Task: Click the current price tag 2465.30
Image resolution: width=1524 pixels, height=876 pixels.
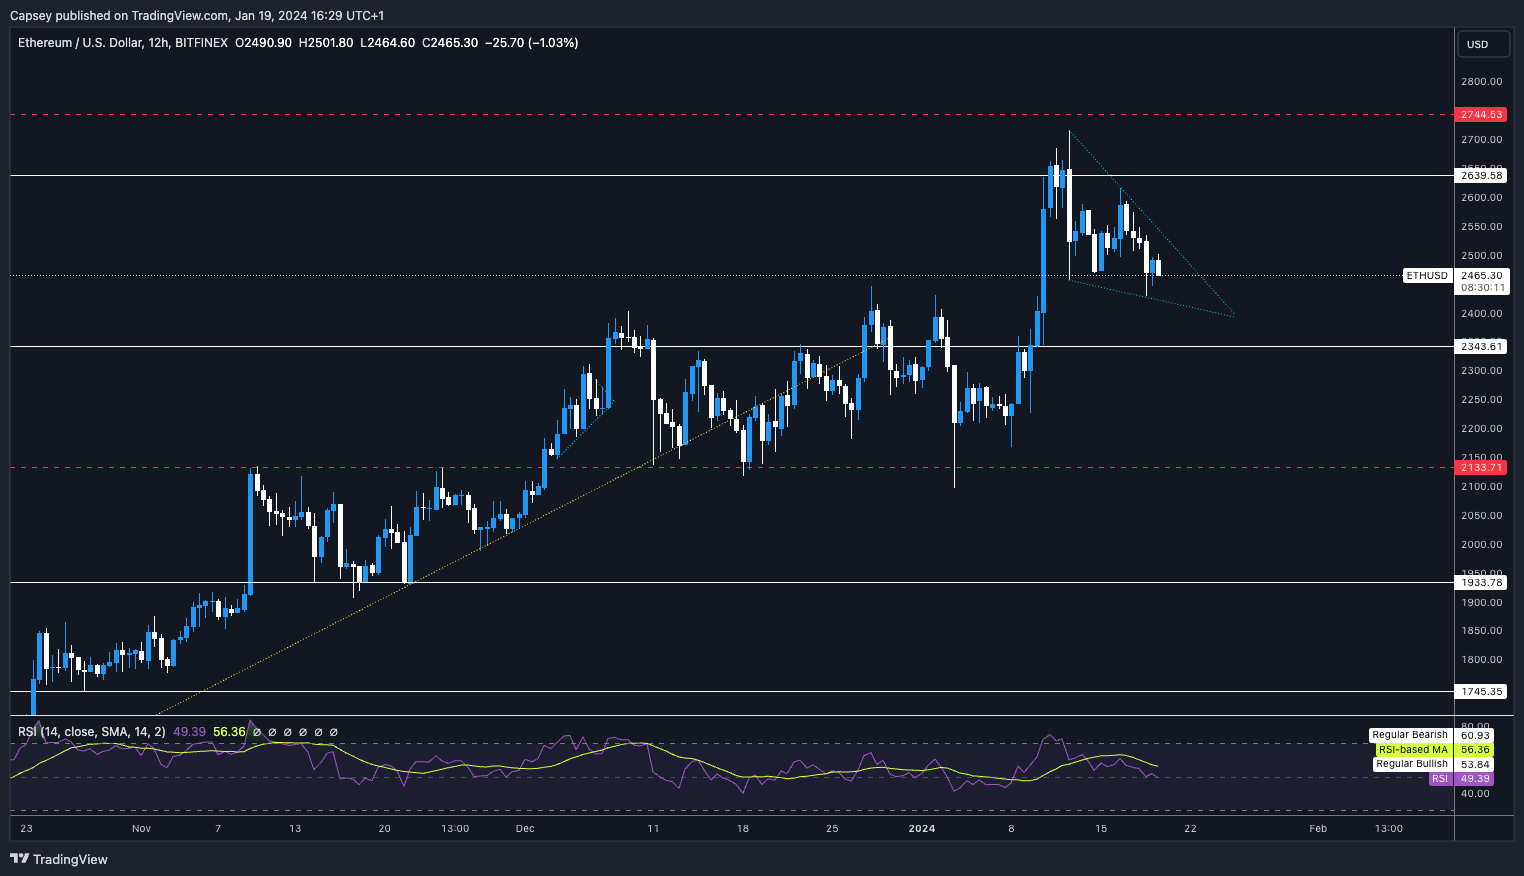Action: 1481,275
